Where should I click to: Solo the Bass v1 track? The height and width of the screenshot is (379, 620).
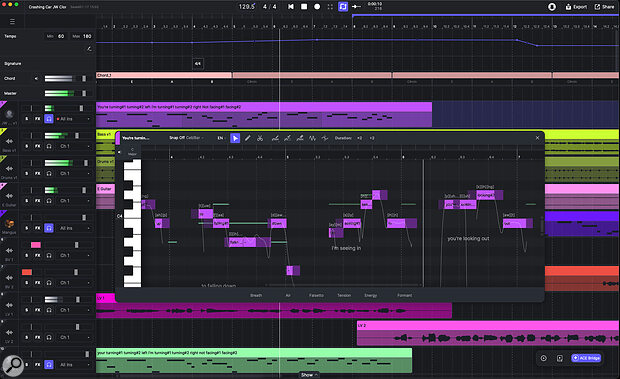[x=27, y=146]
